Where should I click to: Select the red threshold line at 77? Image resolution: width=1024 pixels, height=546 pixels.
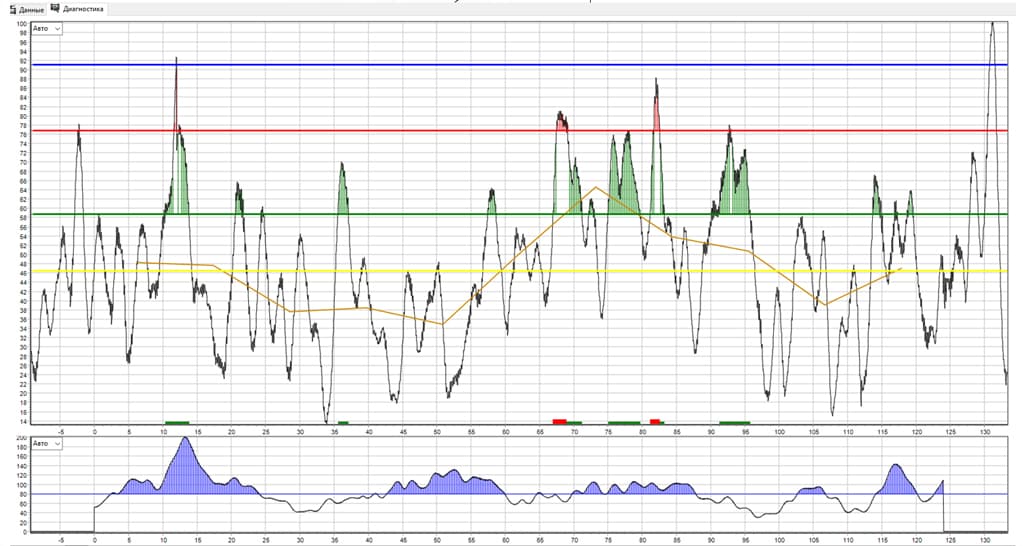(x=519, y=131)
